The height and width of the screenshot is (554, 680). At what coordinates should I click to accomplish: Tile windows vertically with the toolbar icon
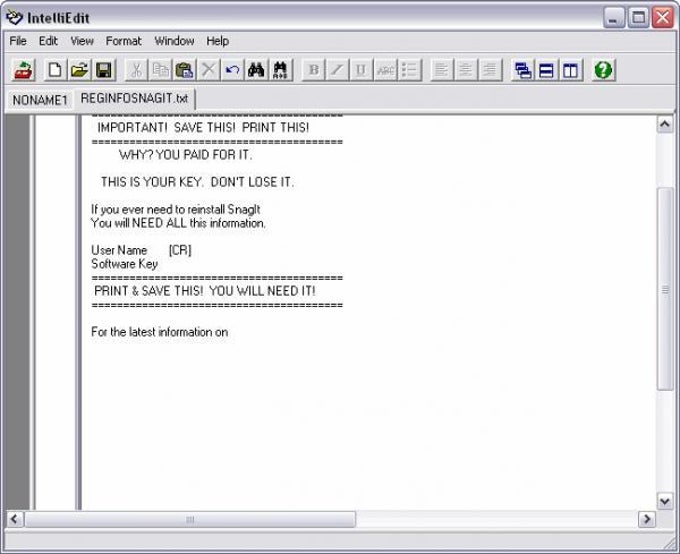(571, 70)
